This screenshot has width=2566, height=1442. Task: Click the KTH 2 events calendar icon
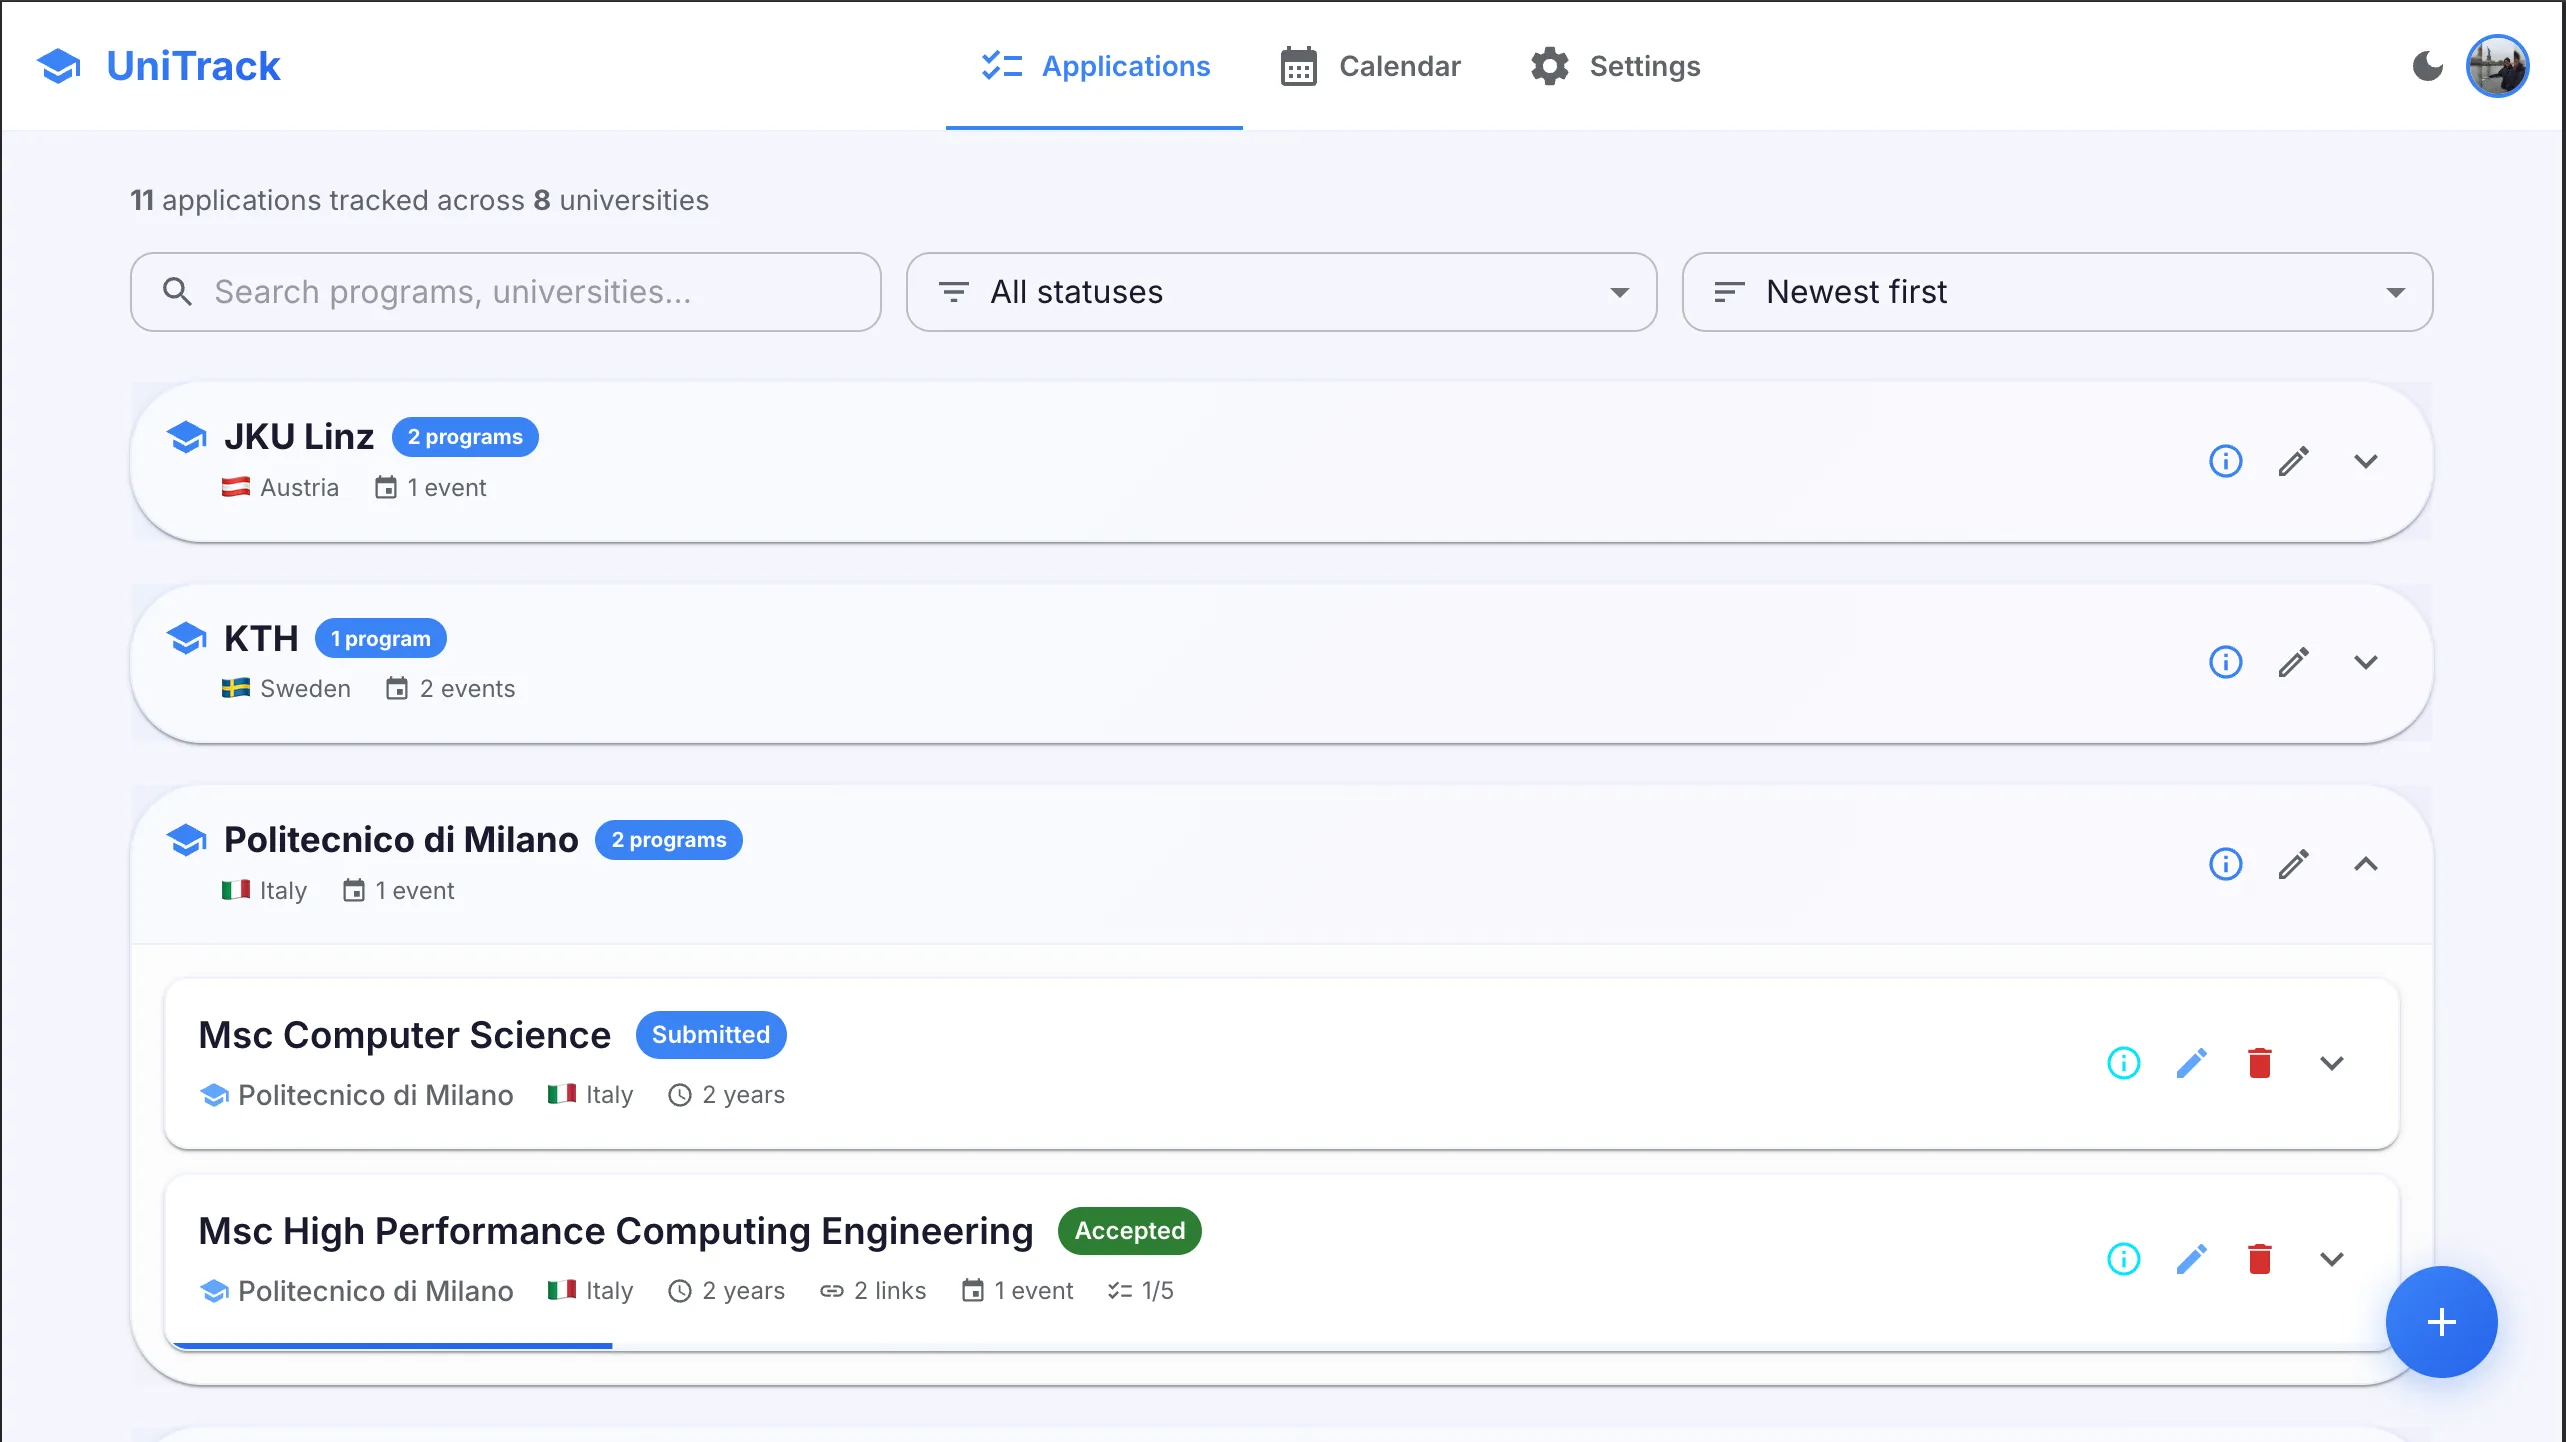pos(397,689)
